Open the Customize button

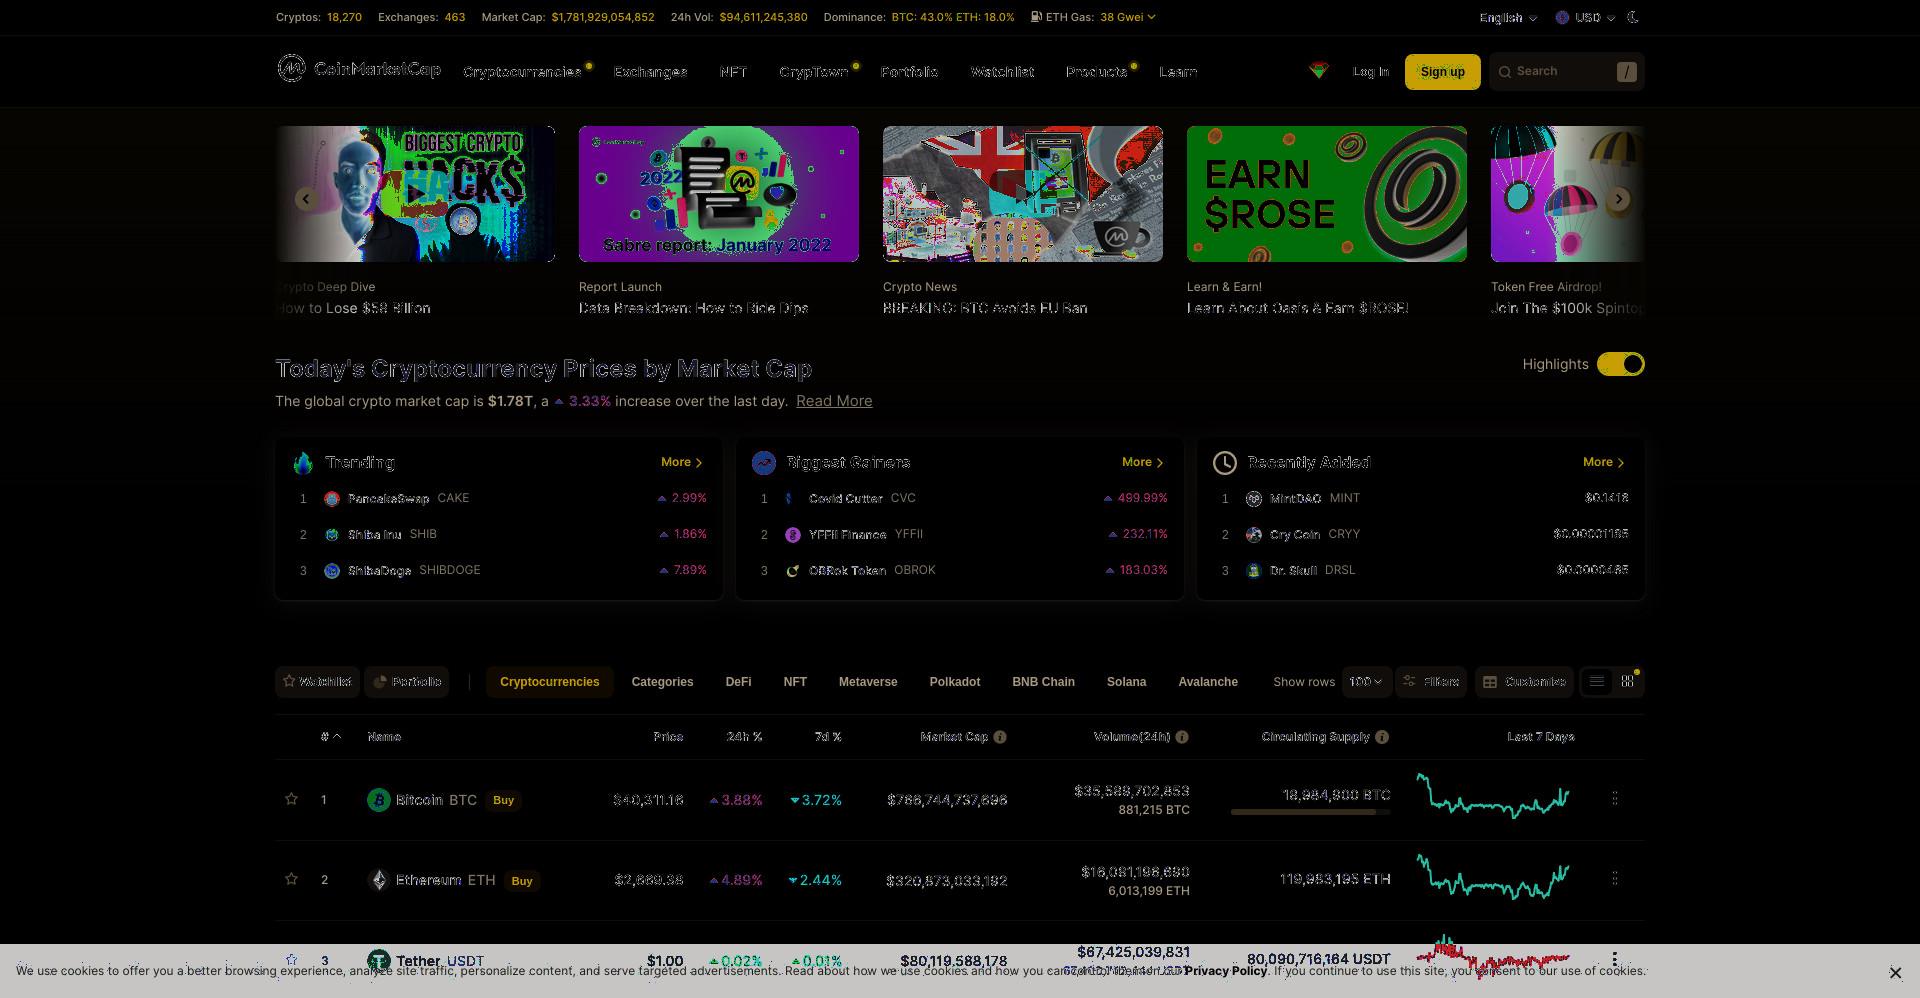(1524, 682)
